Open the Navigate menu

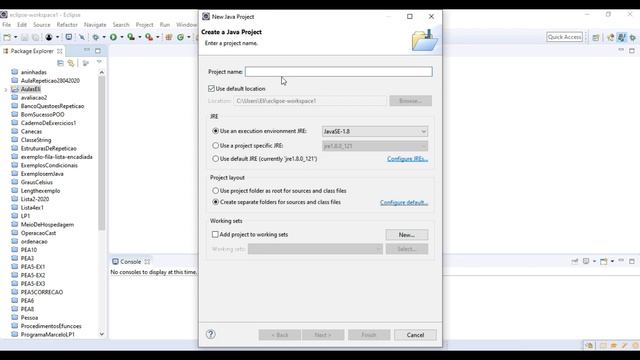tap(95, 25)
